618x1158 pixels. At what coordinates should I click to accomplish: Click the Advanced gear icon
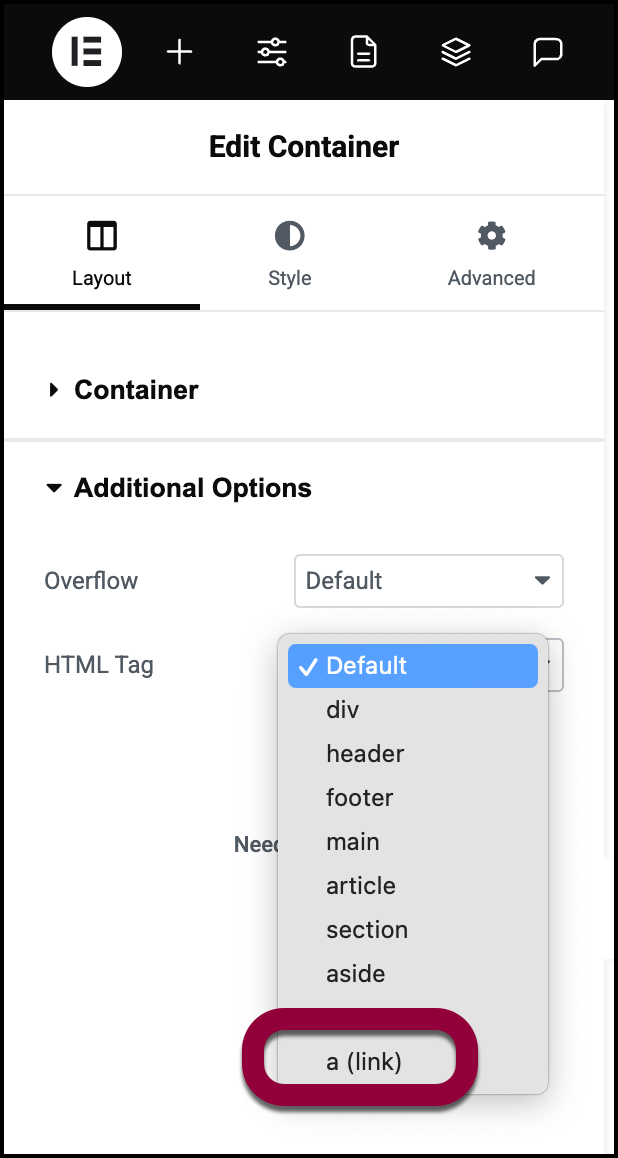(x=491, y=236)
